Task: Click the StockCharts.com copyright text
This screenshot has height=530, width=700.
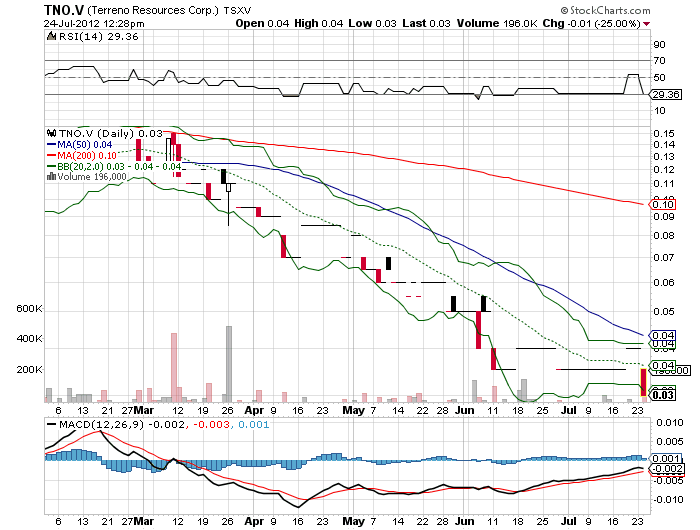Action: point(605,10)
